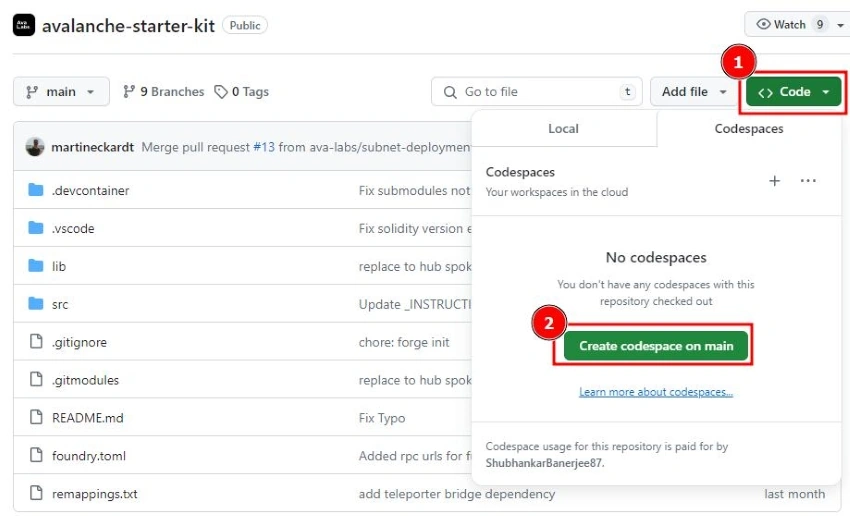The image size is (850, 516).
Task: View the 9 Branches list
Action: pyautogui.click(x=164, y=92)
